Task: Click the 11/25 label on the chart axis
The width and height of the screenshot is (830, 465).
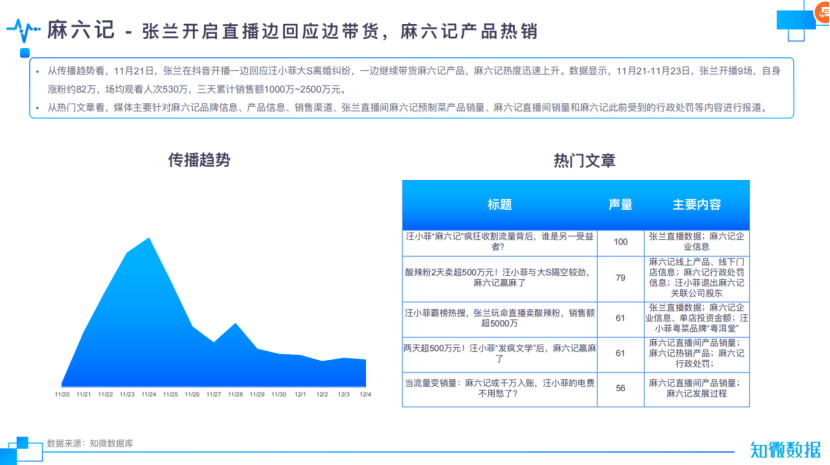Action: [170, 395]
